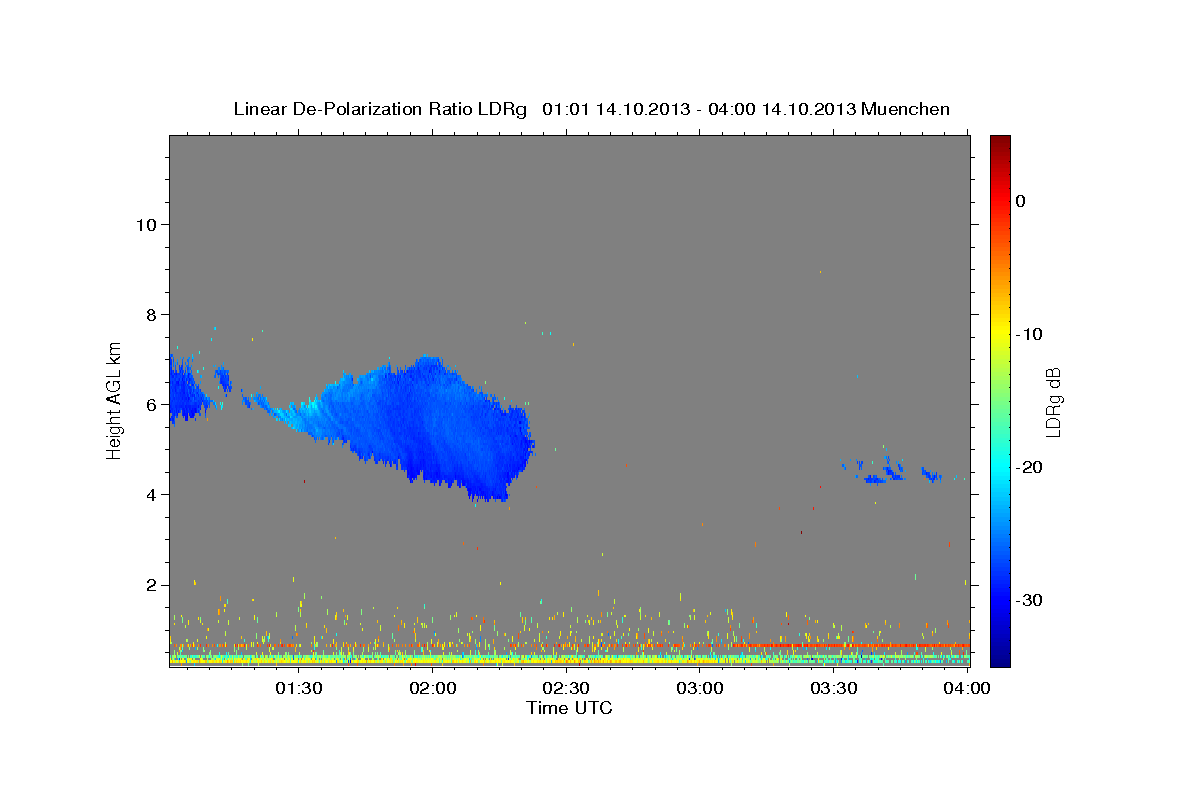Screen dimensions: 1200x800
Task: Click the colorbar value 0
Action: click(x=1020, y=201)
